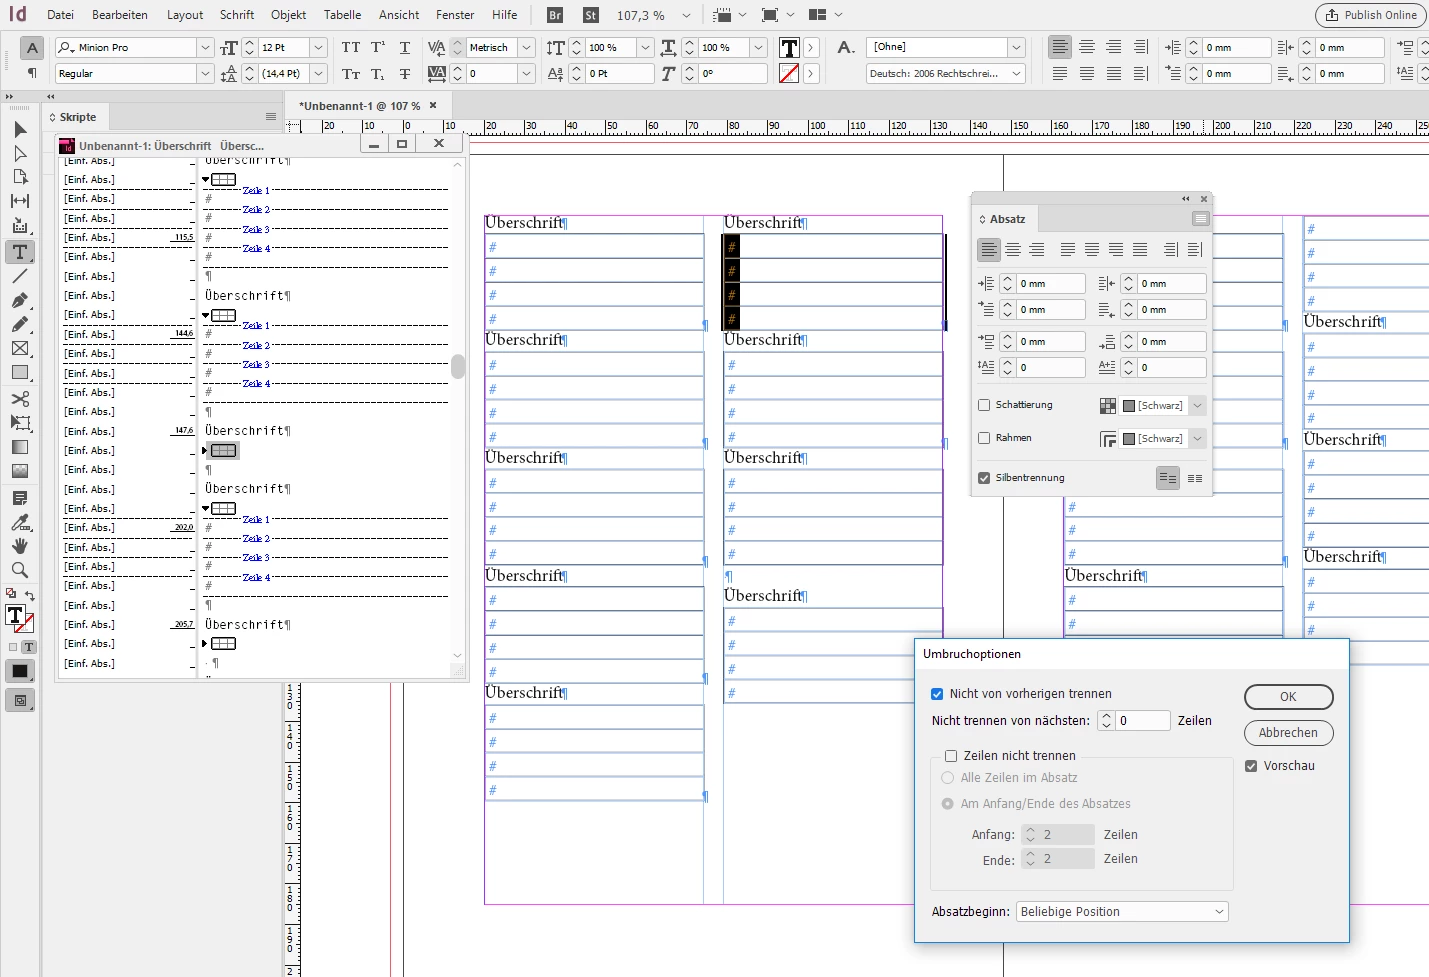The image size is (1429, 977).
Task: Open the 107,3 % zoom level dropdown
Action: coord(686,15)
